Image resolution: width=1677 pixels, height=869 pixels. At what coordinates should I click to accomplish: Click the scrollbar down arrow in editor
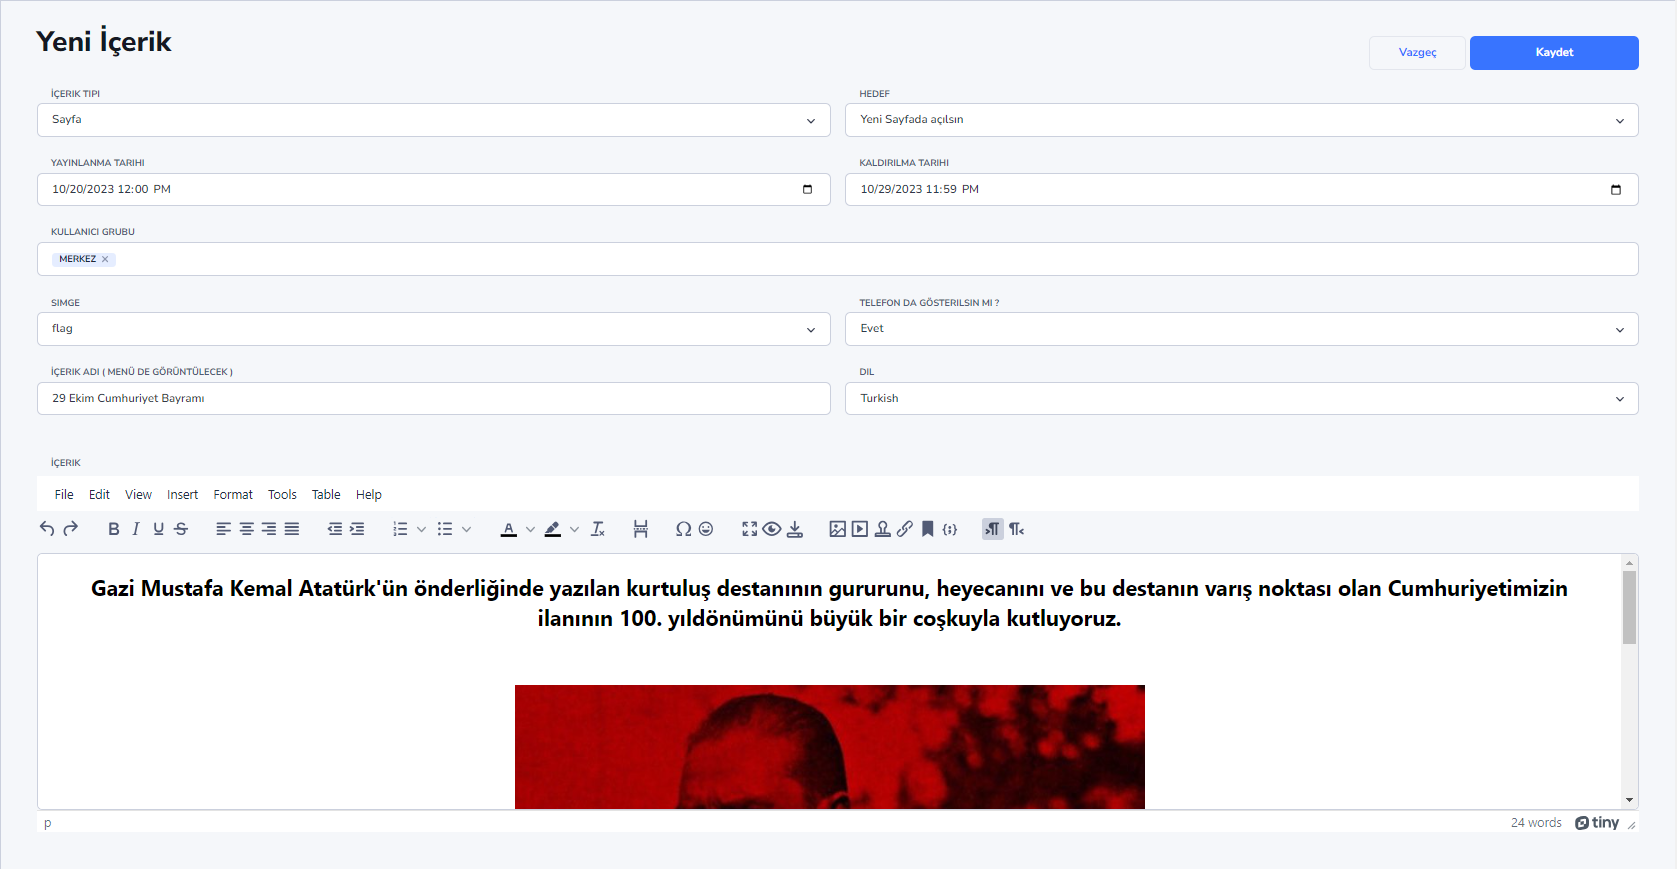(x=1629, y=800)
